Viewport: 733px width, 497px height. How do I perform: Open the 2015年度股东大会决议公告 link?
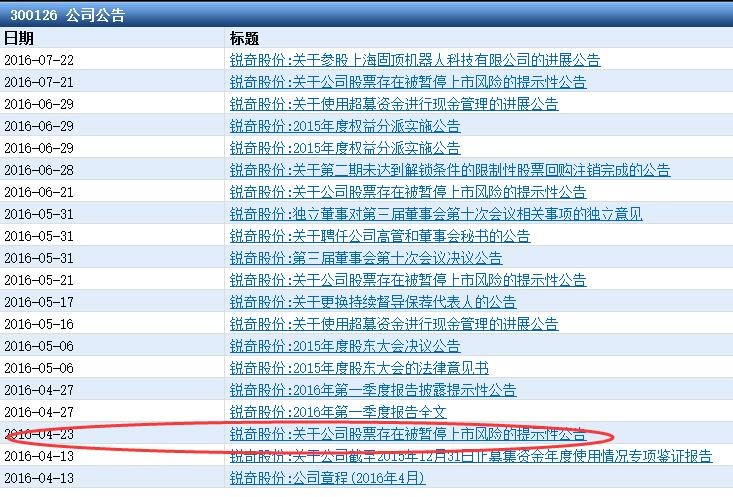[345, 346]
